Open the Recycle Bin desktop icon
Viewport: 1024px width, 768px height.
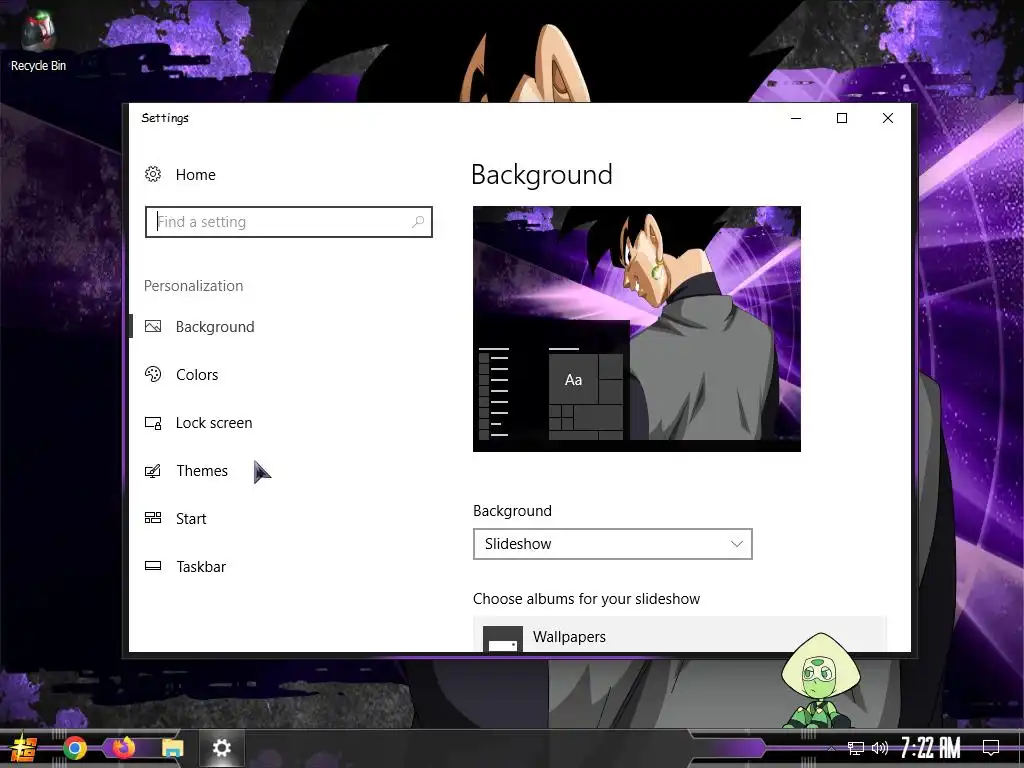point(38,42)
